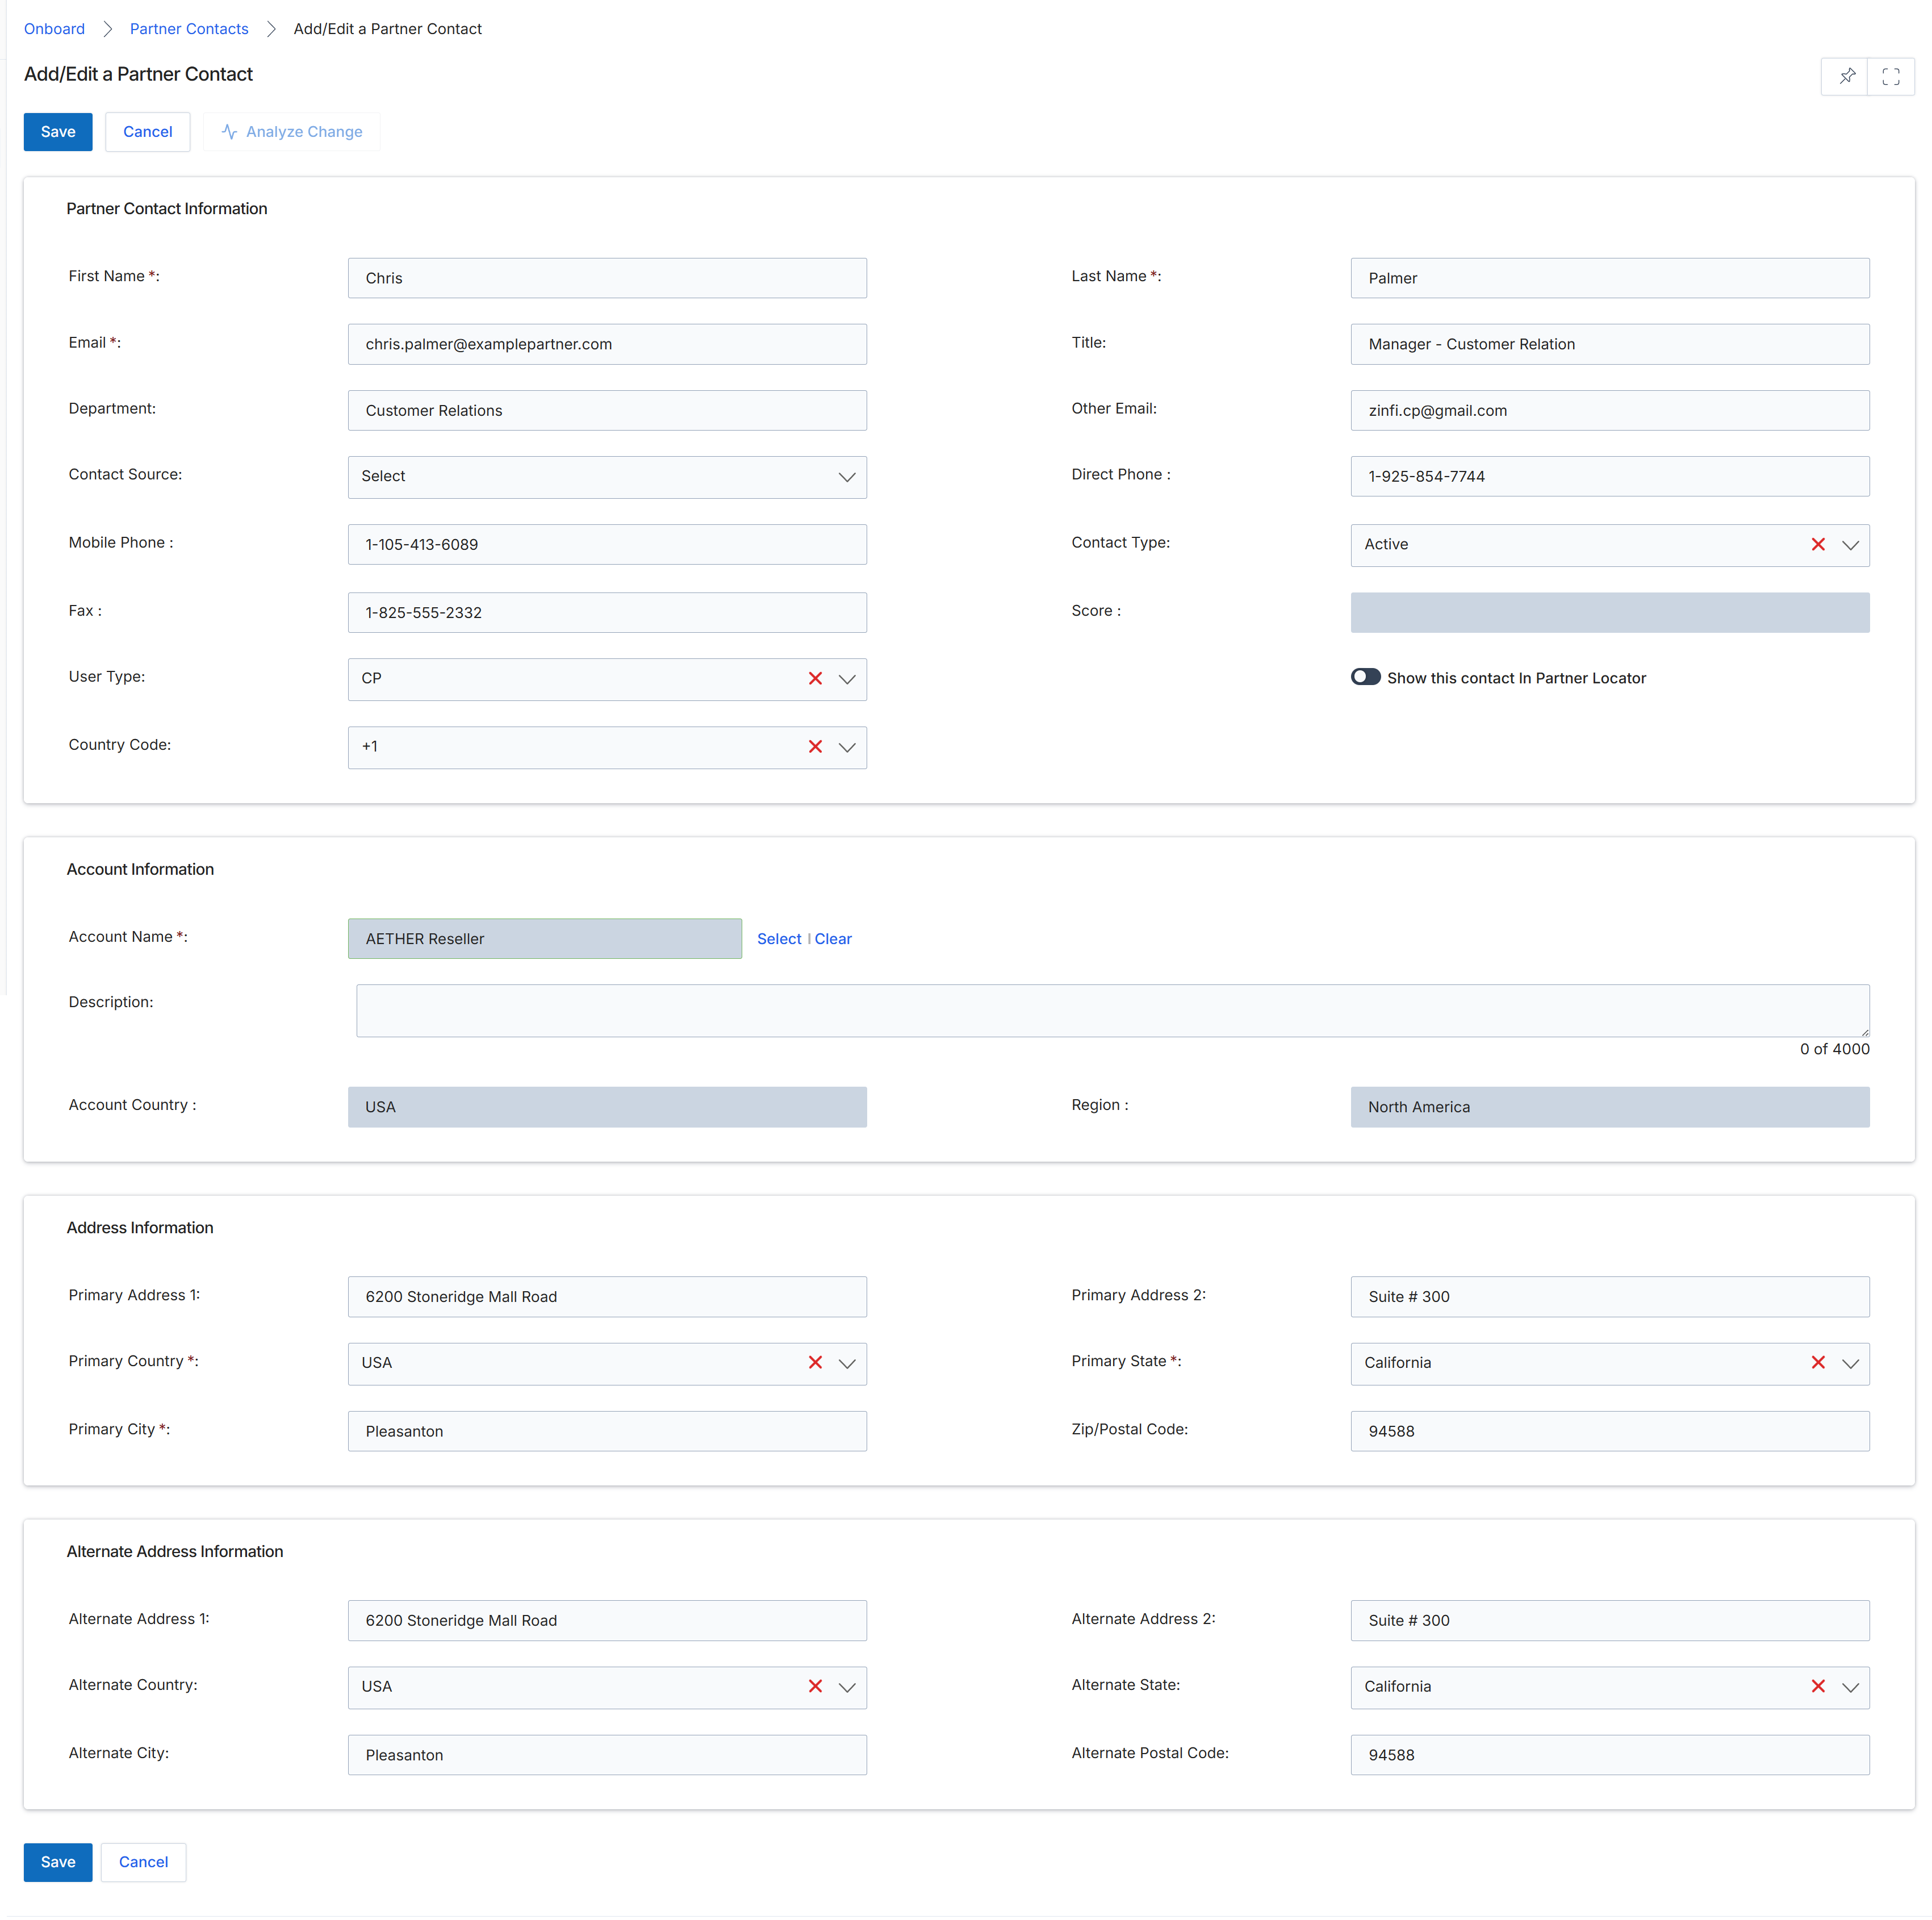The image size is (1932, 1920).
Task: Click the Region field
Action: click(x=1610, y=1107)
